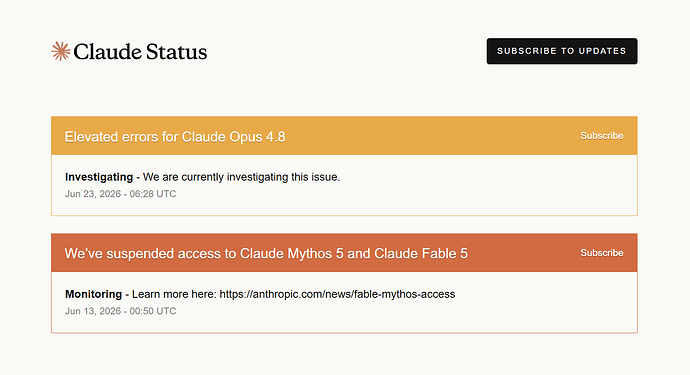690x375 pixels.
Task: Click the red Mythos and Fable incident header bar
Action: pyautogui.click(x=344, y=253)
